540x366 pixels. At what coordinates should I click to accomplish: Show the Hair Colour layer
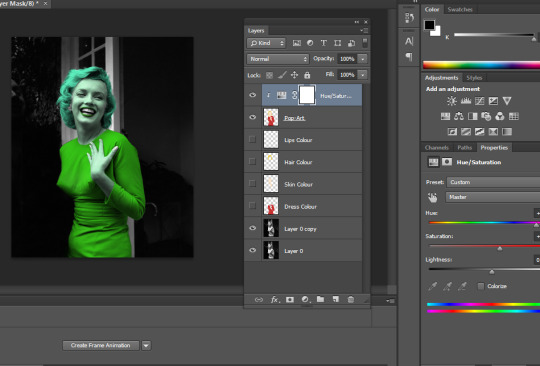point(252,161)
